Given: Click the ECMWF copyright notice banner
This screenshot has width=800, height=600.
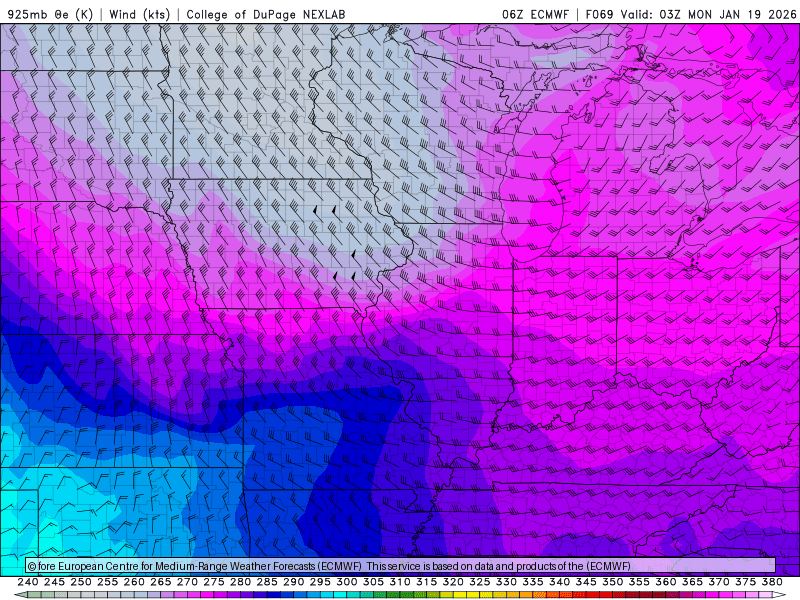Looking at the screenshot, I should pos(401,566).
